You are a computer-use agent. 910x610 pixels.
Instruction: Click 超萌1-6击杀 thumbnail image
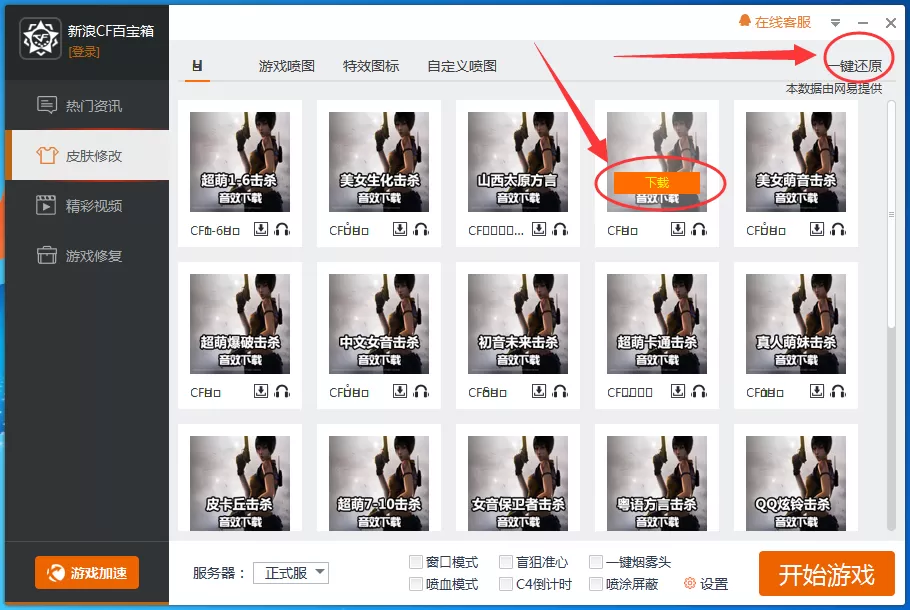click(240, 162)
